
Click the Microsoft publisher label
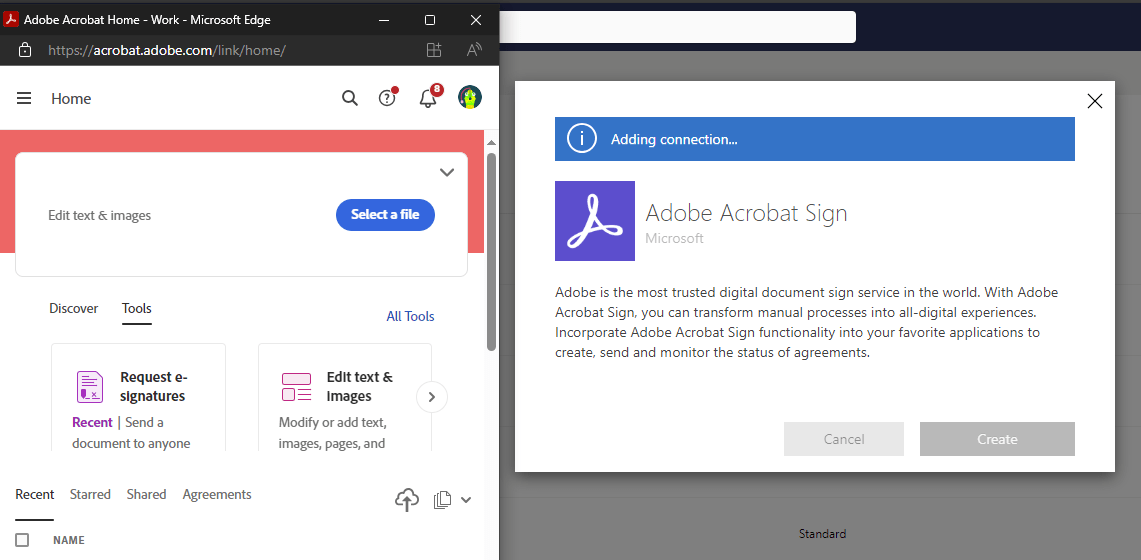click(x=675, y=239)
